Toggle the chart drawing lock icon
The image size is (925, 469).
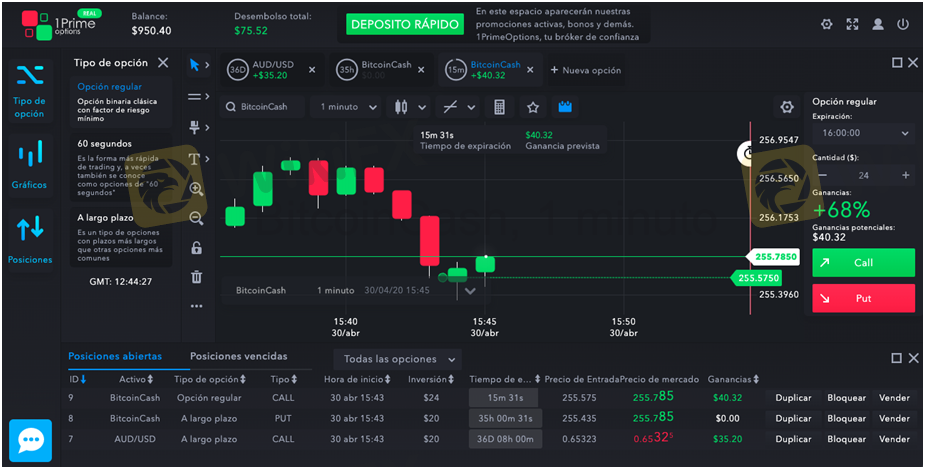pyautogui.click(x=196, y=248)
